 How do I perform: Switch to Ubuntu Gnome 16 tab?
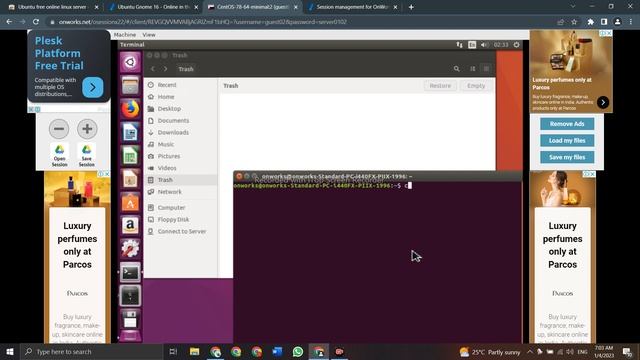click(x=153, y=7)
